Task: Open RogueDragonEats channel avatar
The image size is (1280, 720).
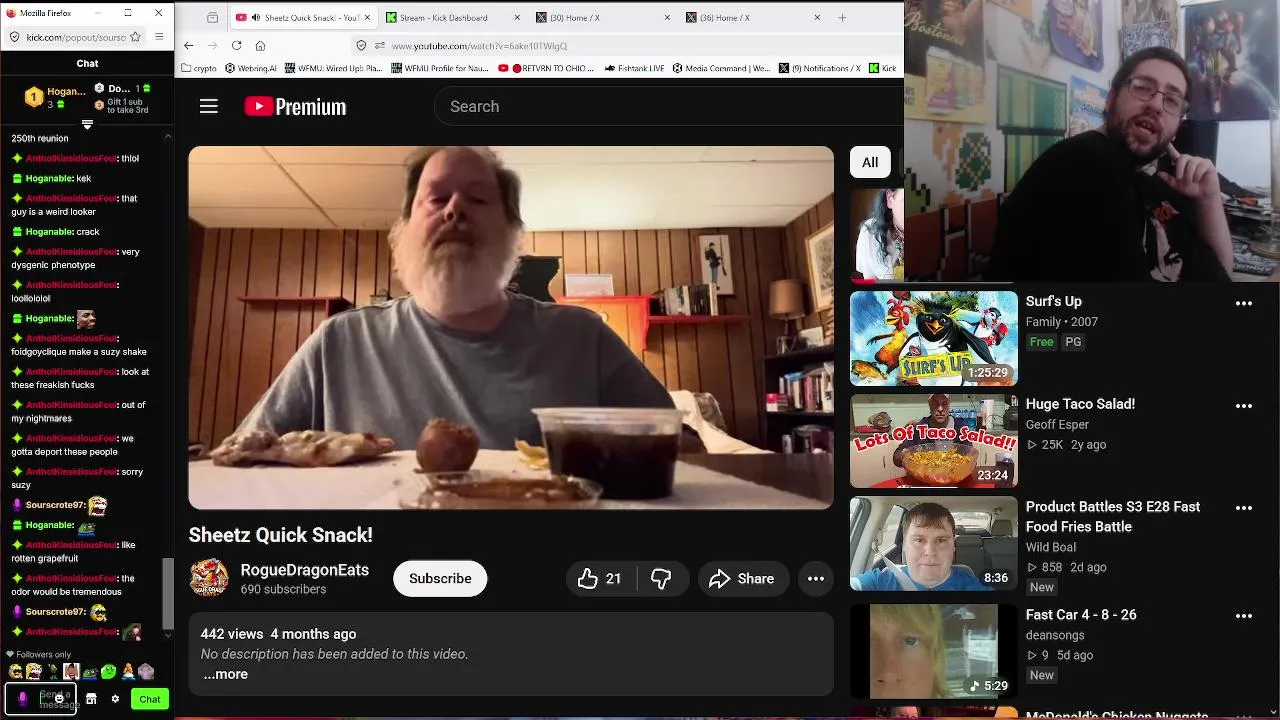Action: (209, 578)
